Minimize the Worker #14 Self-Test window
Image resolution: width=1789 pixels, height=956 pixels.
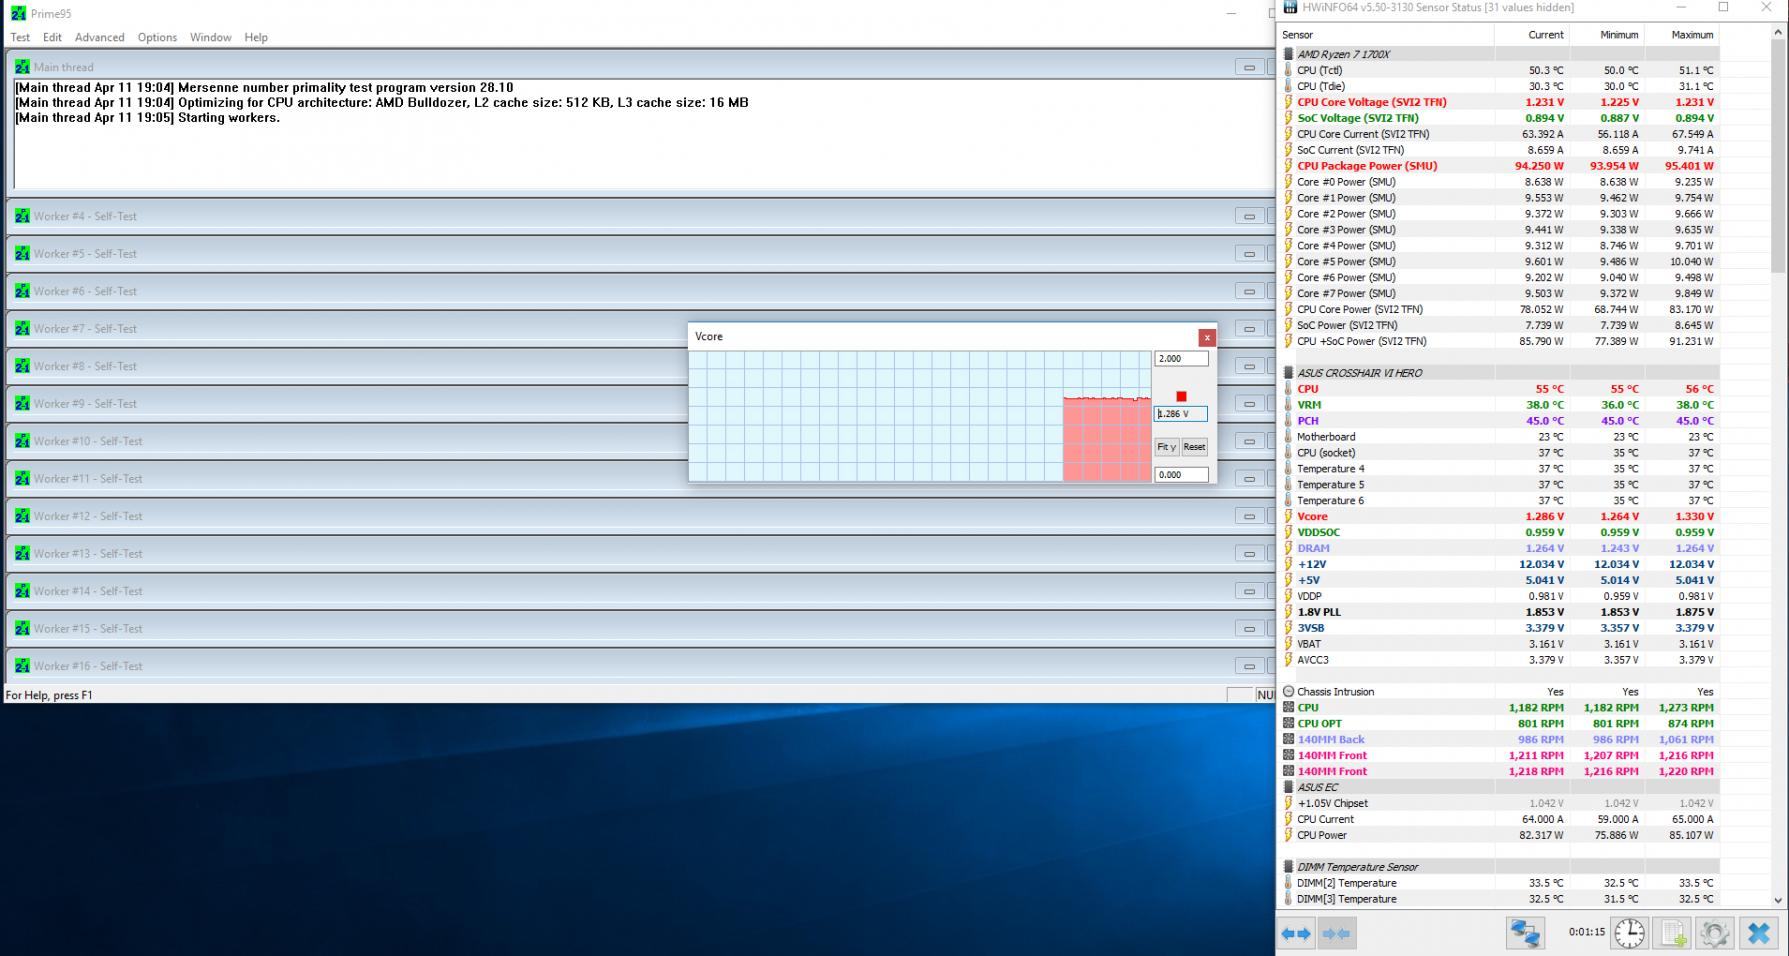pos(1249,591)
